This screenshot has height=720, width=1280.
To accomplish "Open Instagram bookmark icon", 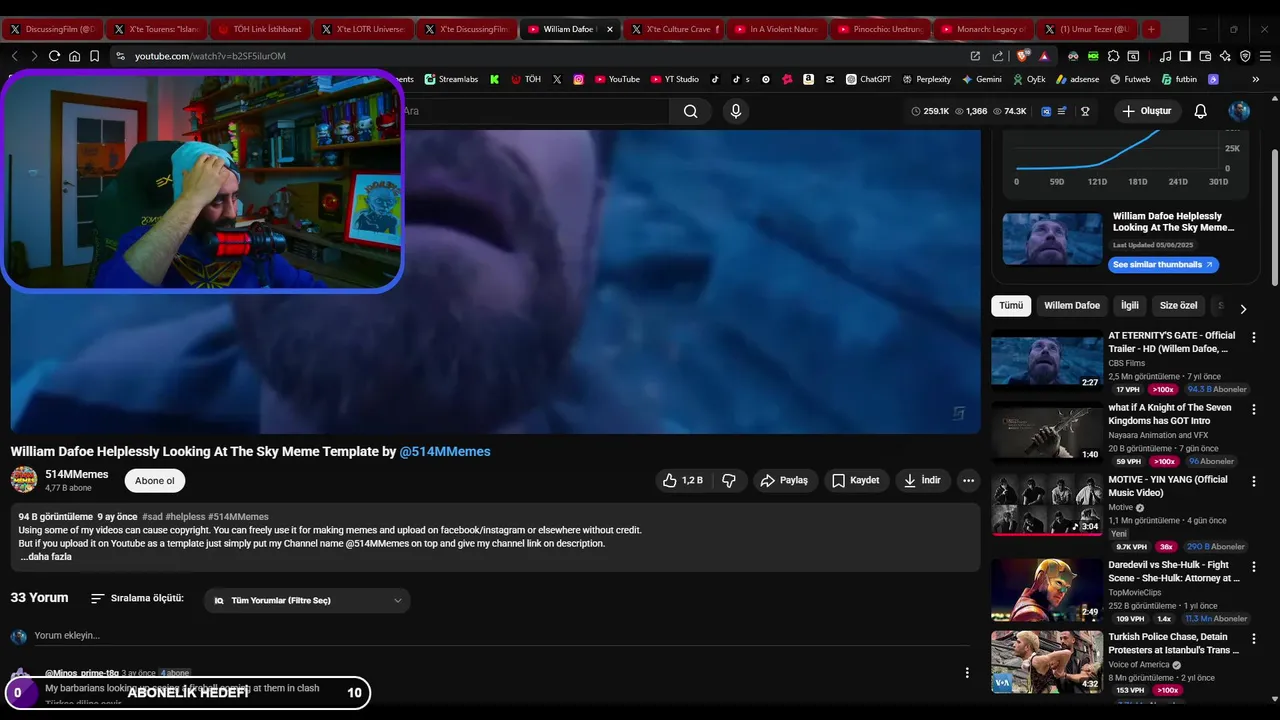I will [578, 79].
